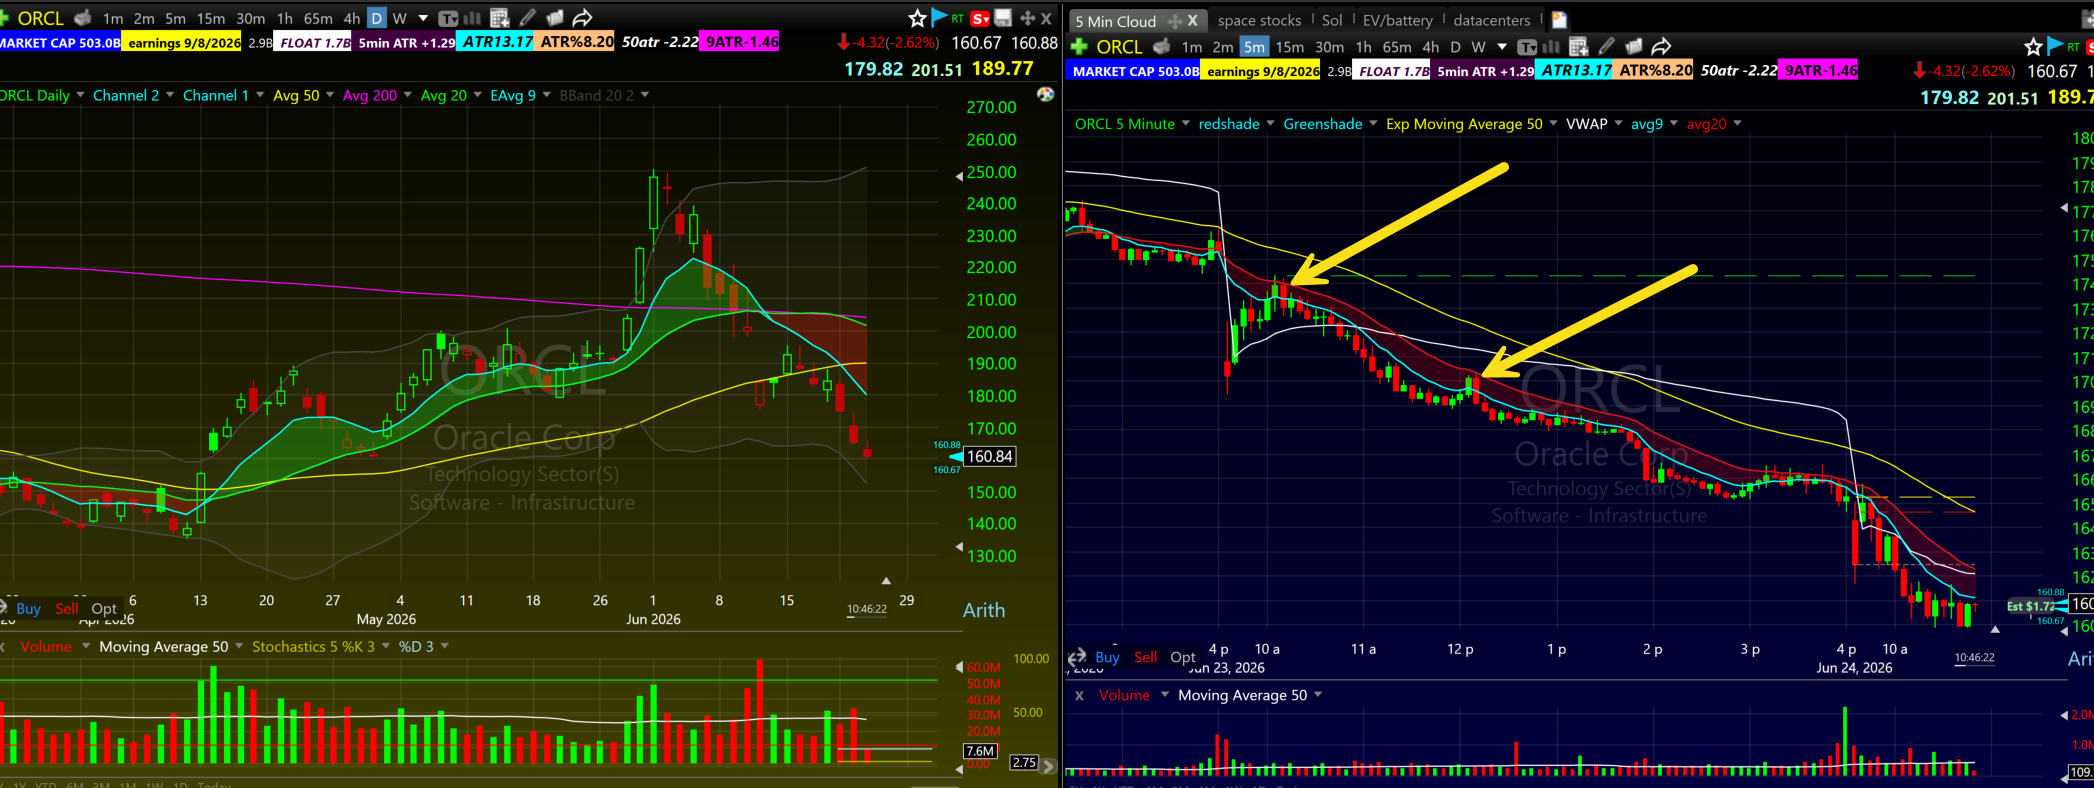
Task: Click Opt button under the daily chart
Action: [x=104, y=608]
